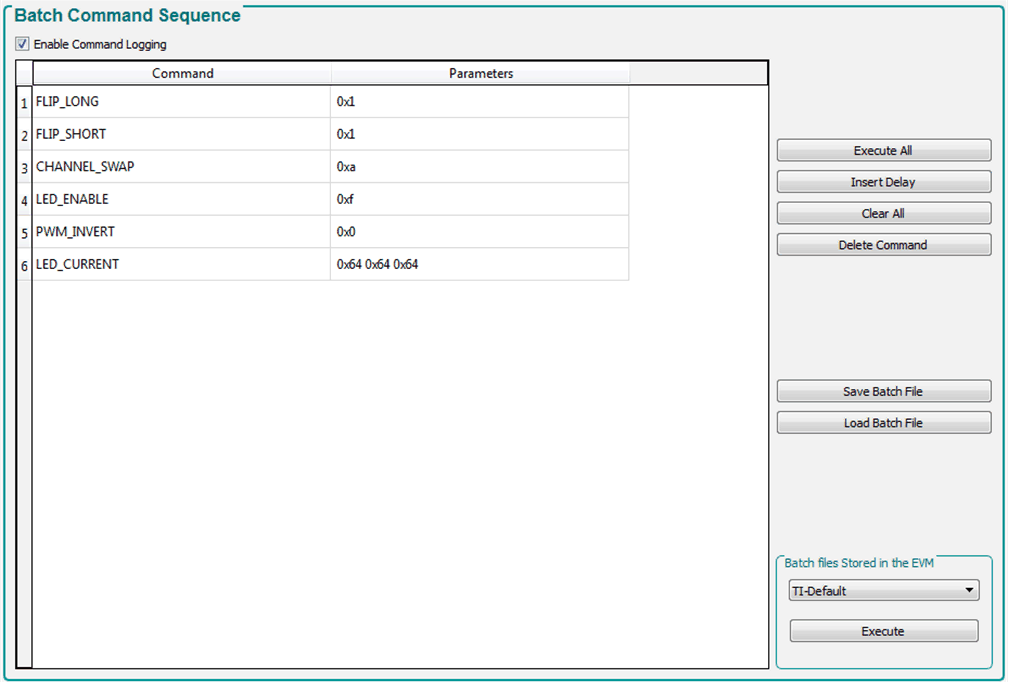Click Save Batch File
This screenshot has width=1009, height=683.
coord(883,391)
